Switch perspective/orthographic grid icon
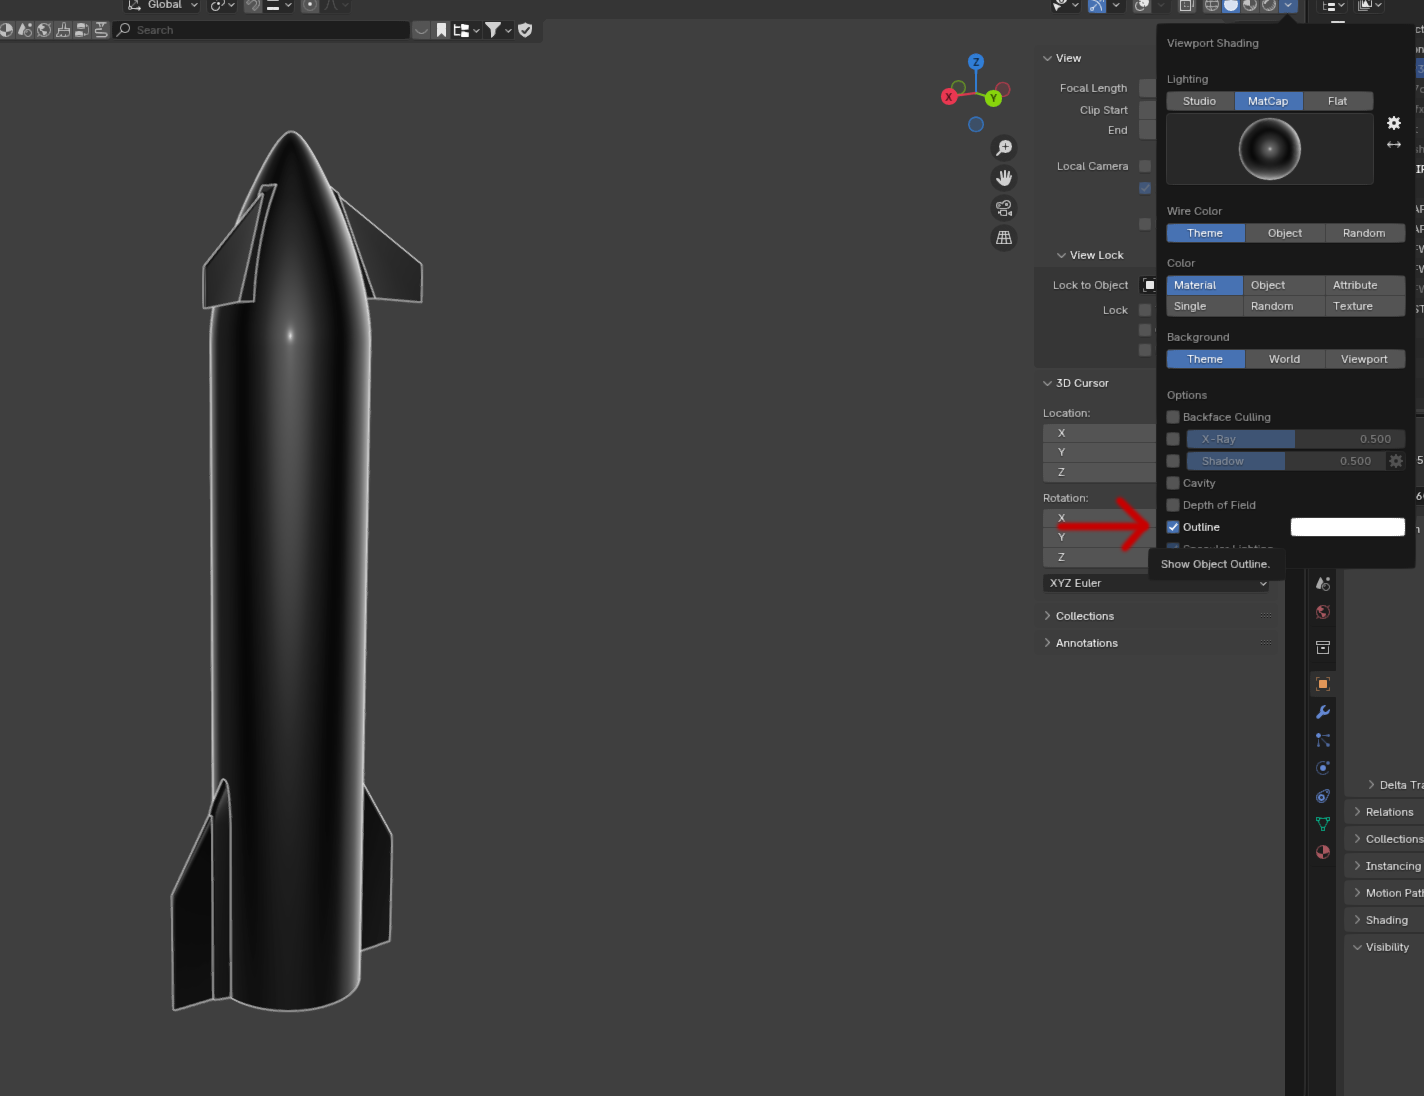1424x1096 pixels. pos(1004,238)
